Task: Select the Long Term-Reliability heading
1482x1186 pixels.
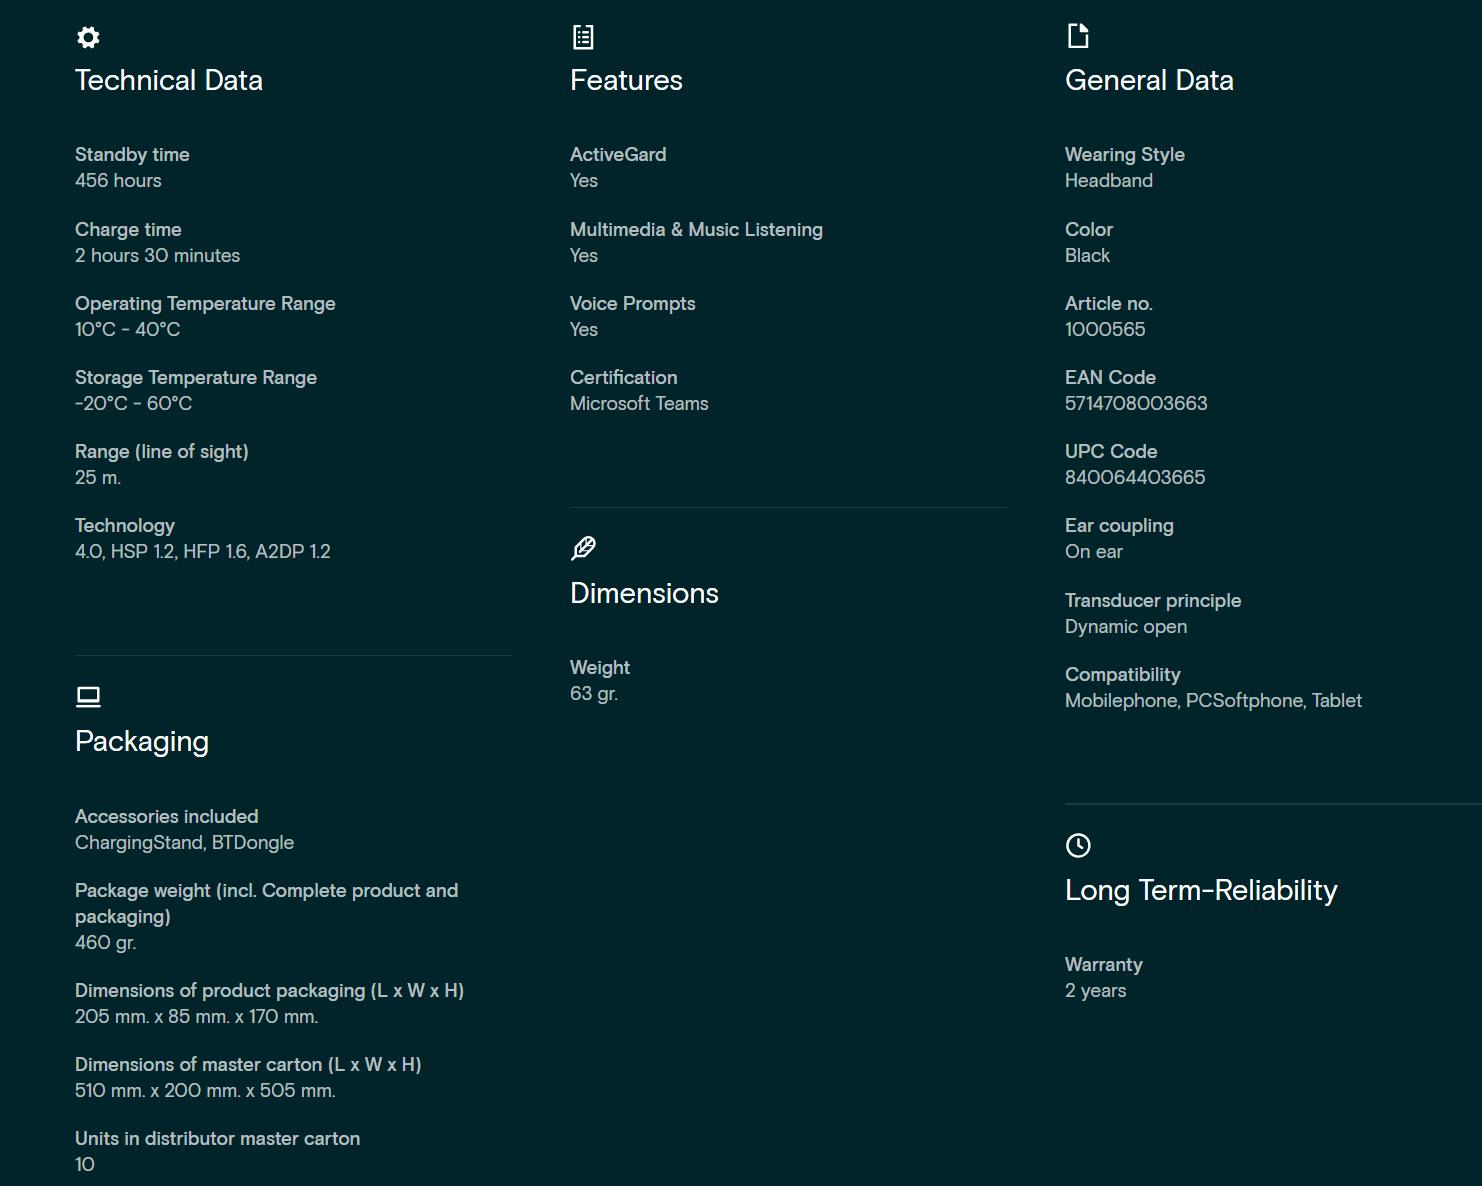Action: (x=1201, y=890)
